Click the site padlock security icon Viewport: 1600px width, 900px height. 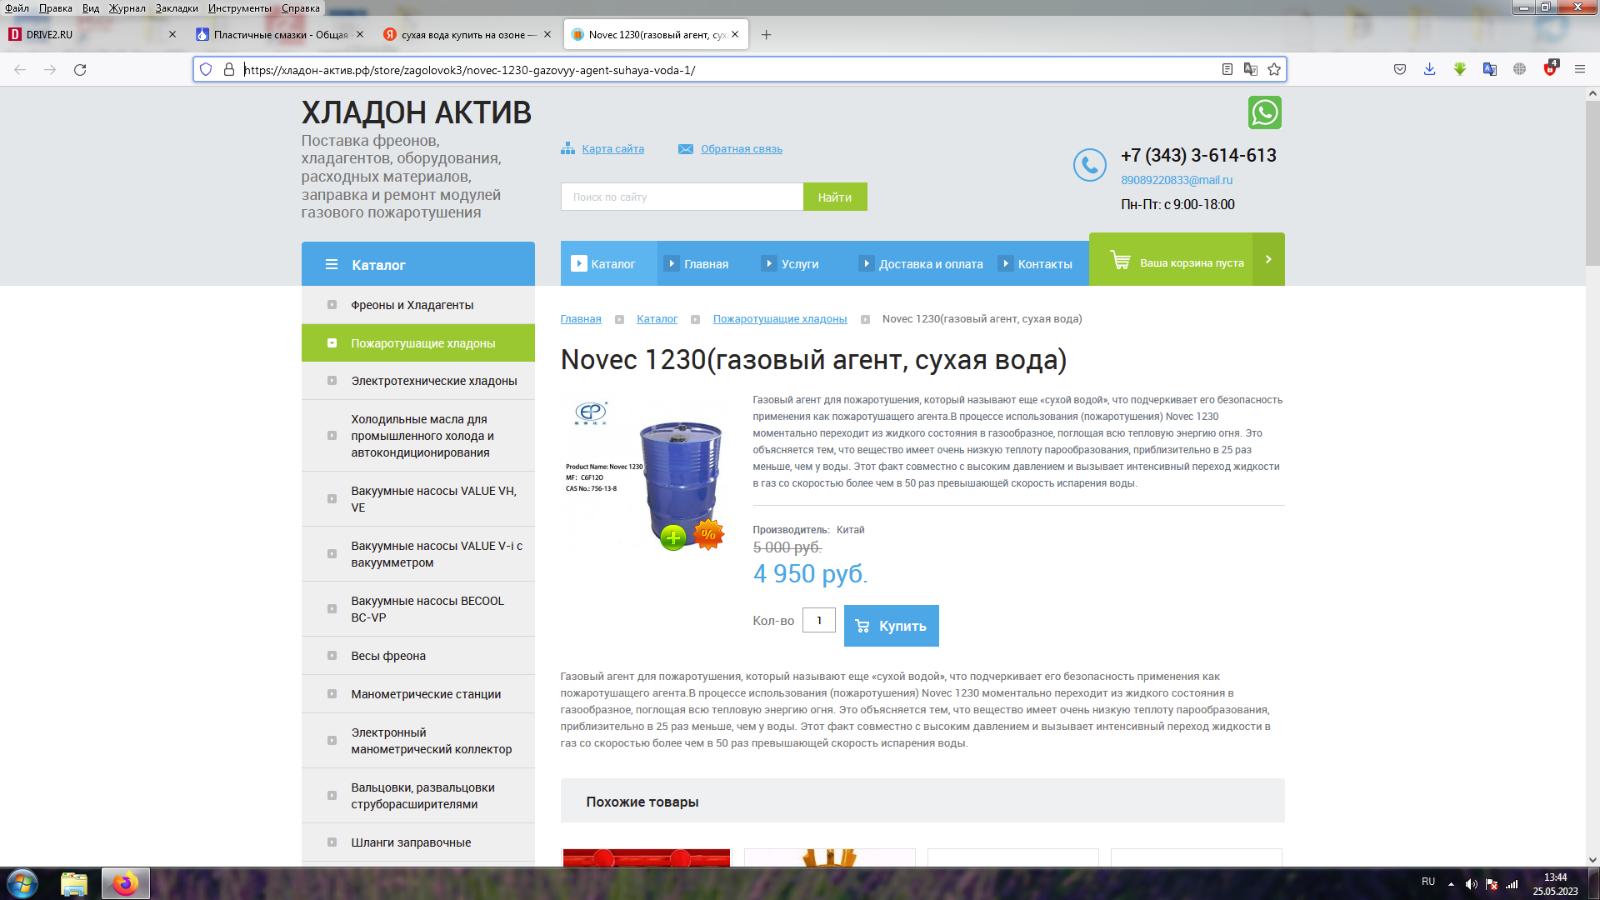pyautogui.click(x=229, y=69)
